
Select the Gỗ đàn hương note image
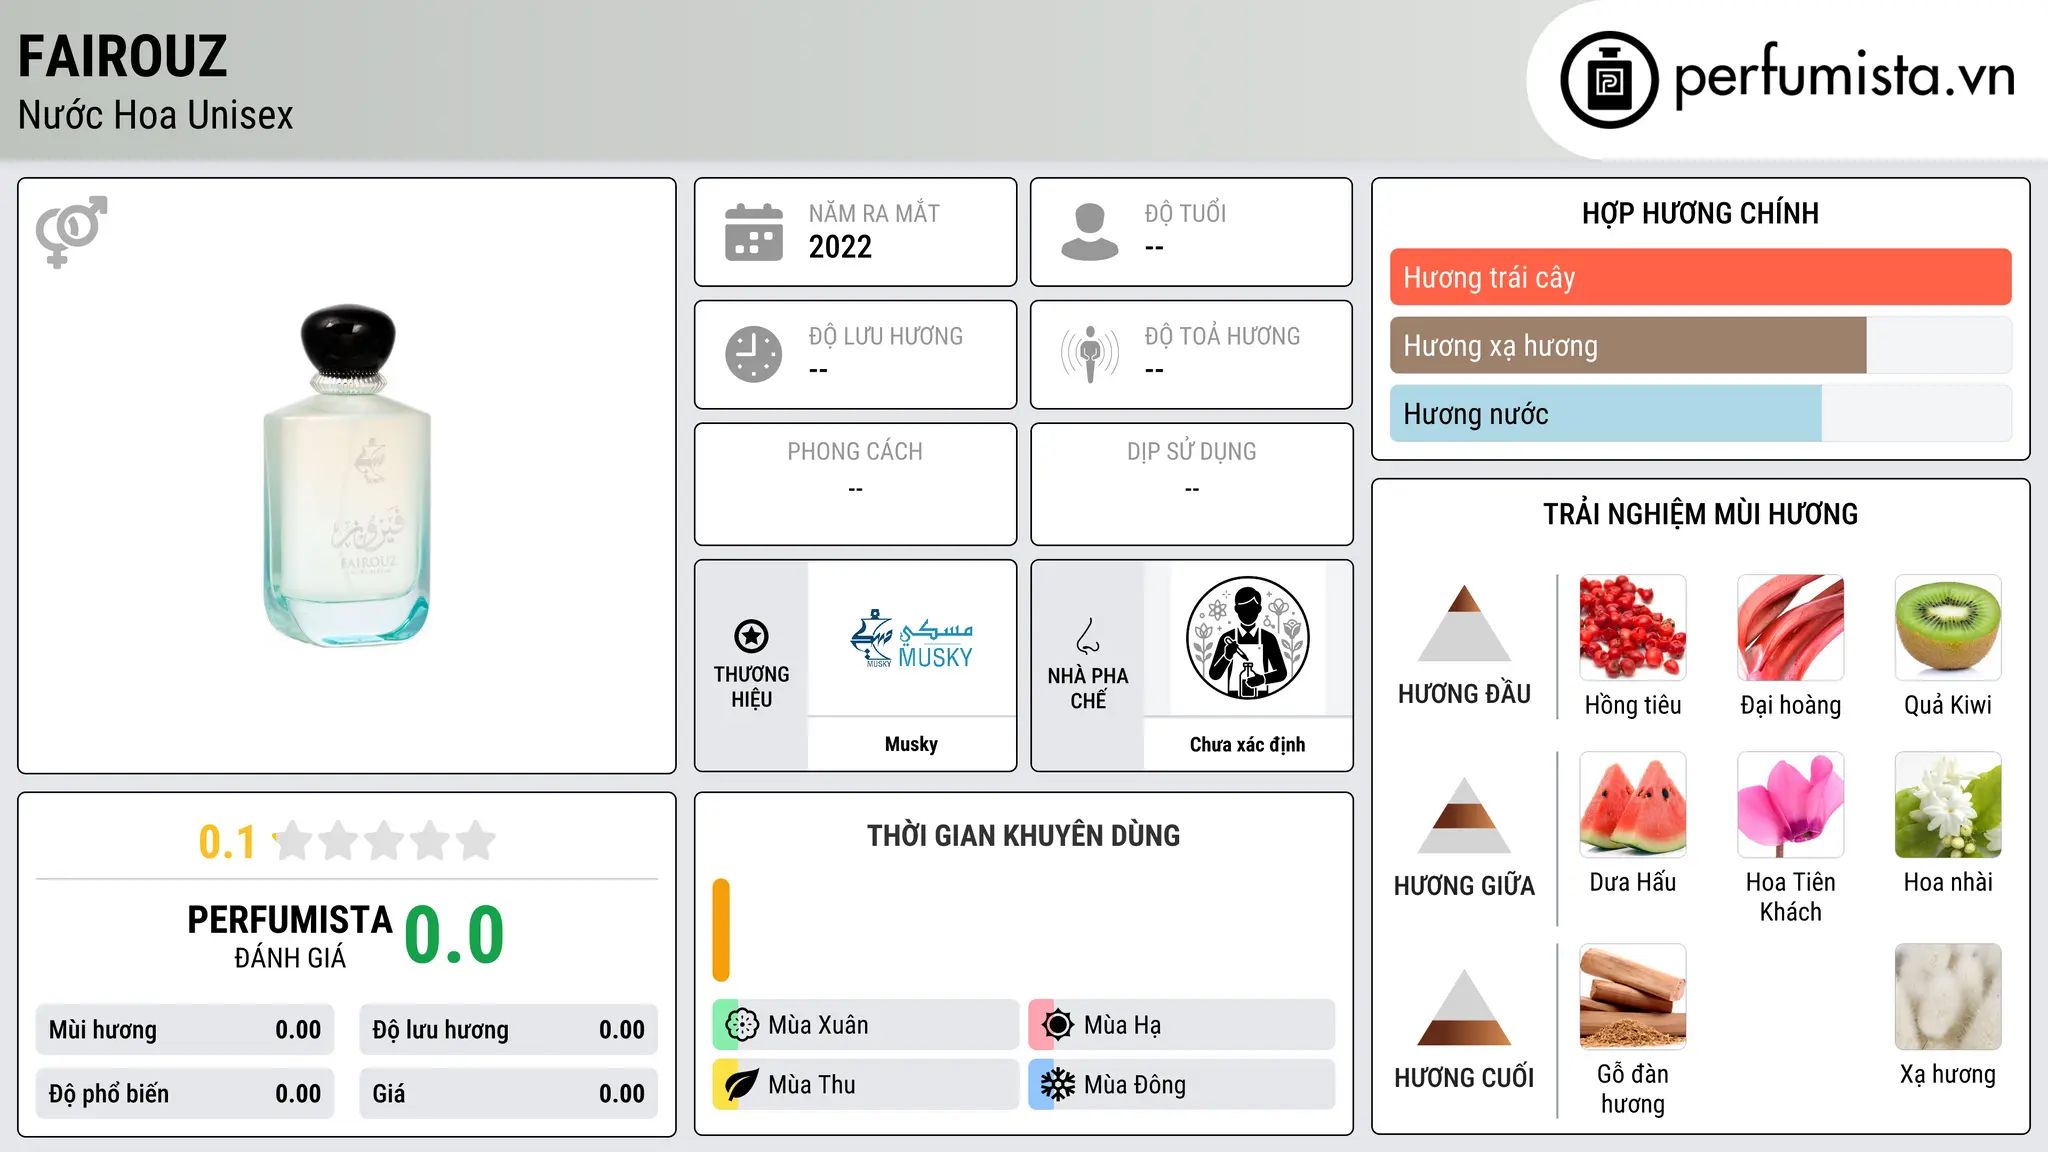tap(1633, 997)
